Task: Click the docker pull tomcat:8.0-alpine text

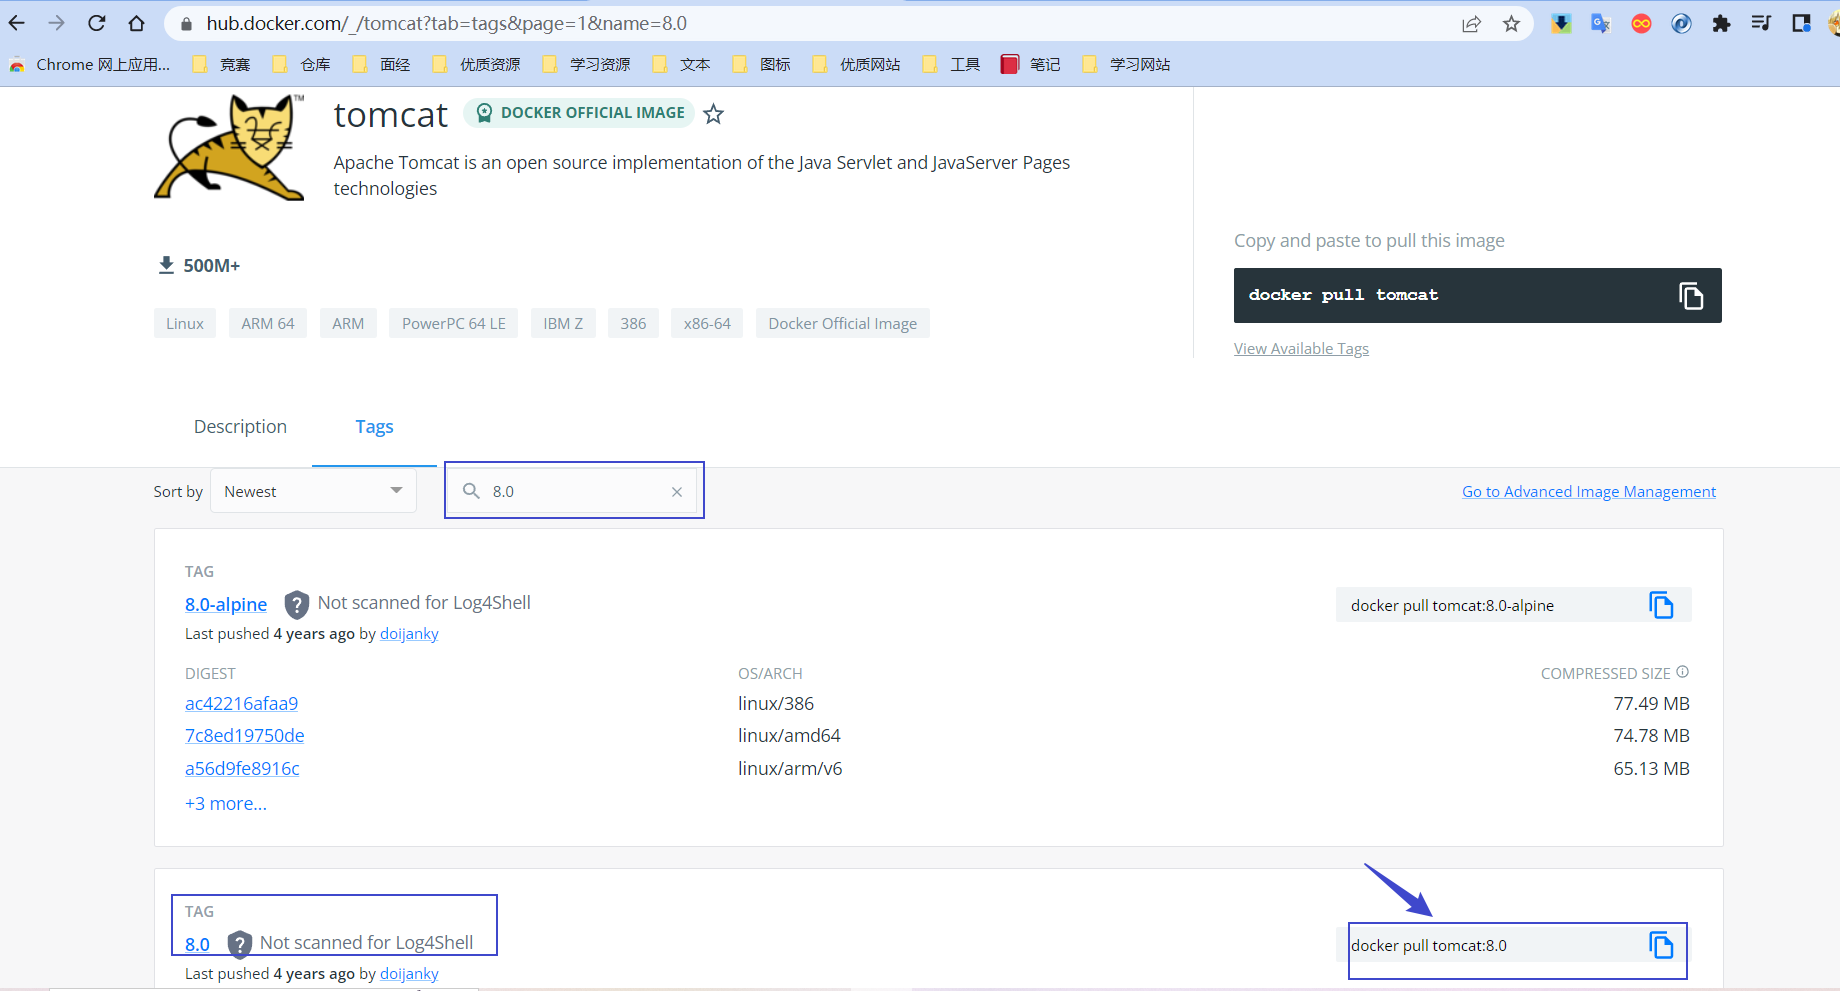Action: [1452, 606]
